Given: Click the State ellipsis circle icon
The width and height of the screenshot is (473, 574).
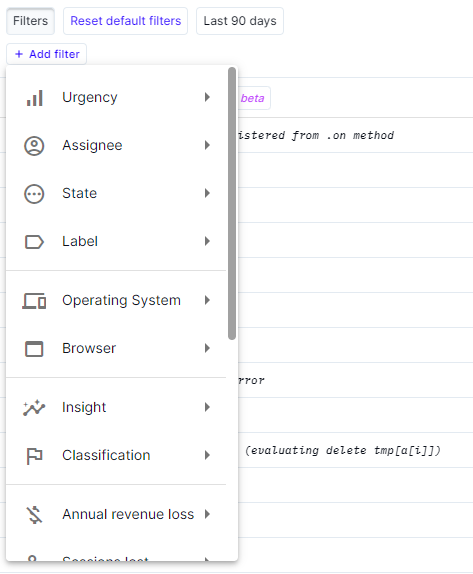Looking at the screenshot, I should (x=34, y=194).
